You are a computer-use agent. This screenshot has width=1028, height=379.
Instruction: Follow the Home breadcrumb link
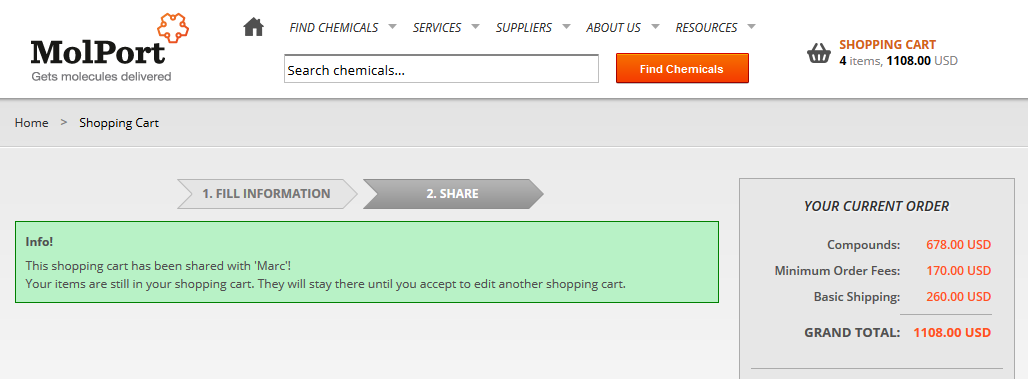pos(31,123)
